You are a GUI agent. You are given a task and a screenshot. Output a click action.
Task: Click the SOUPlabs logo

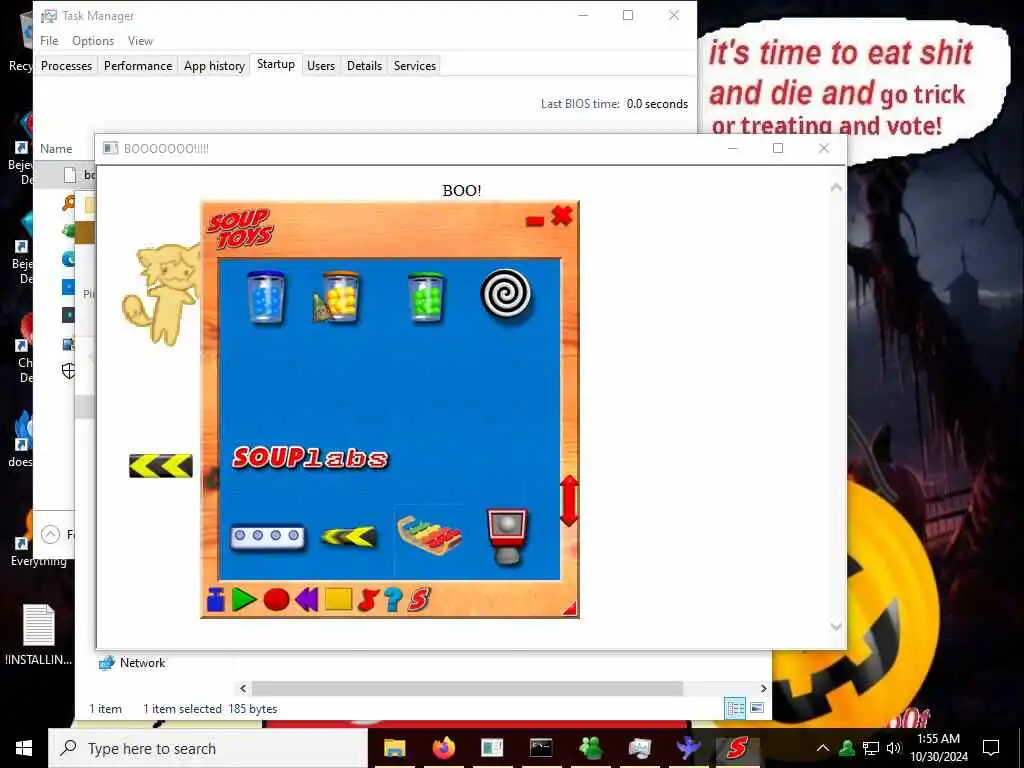pos(310,457)
